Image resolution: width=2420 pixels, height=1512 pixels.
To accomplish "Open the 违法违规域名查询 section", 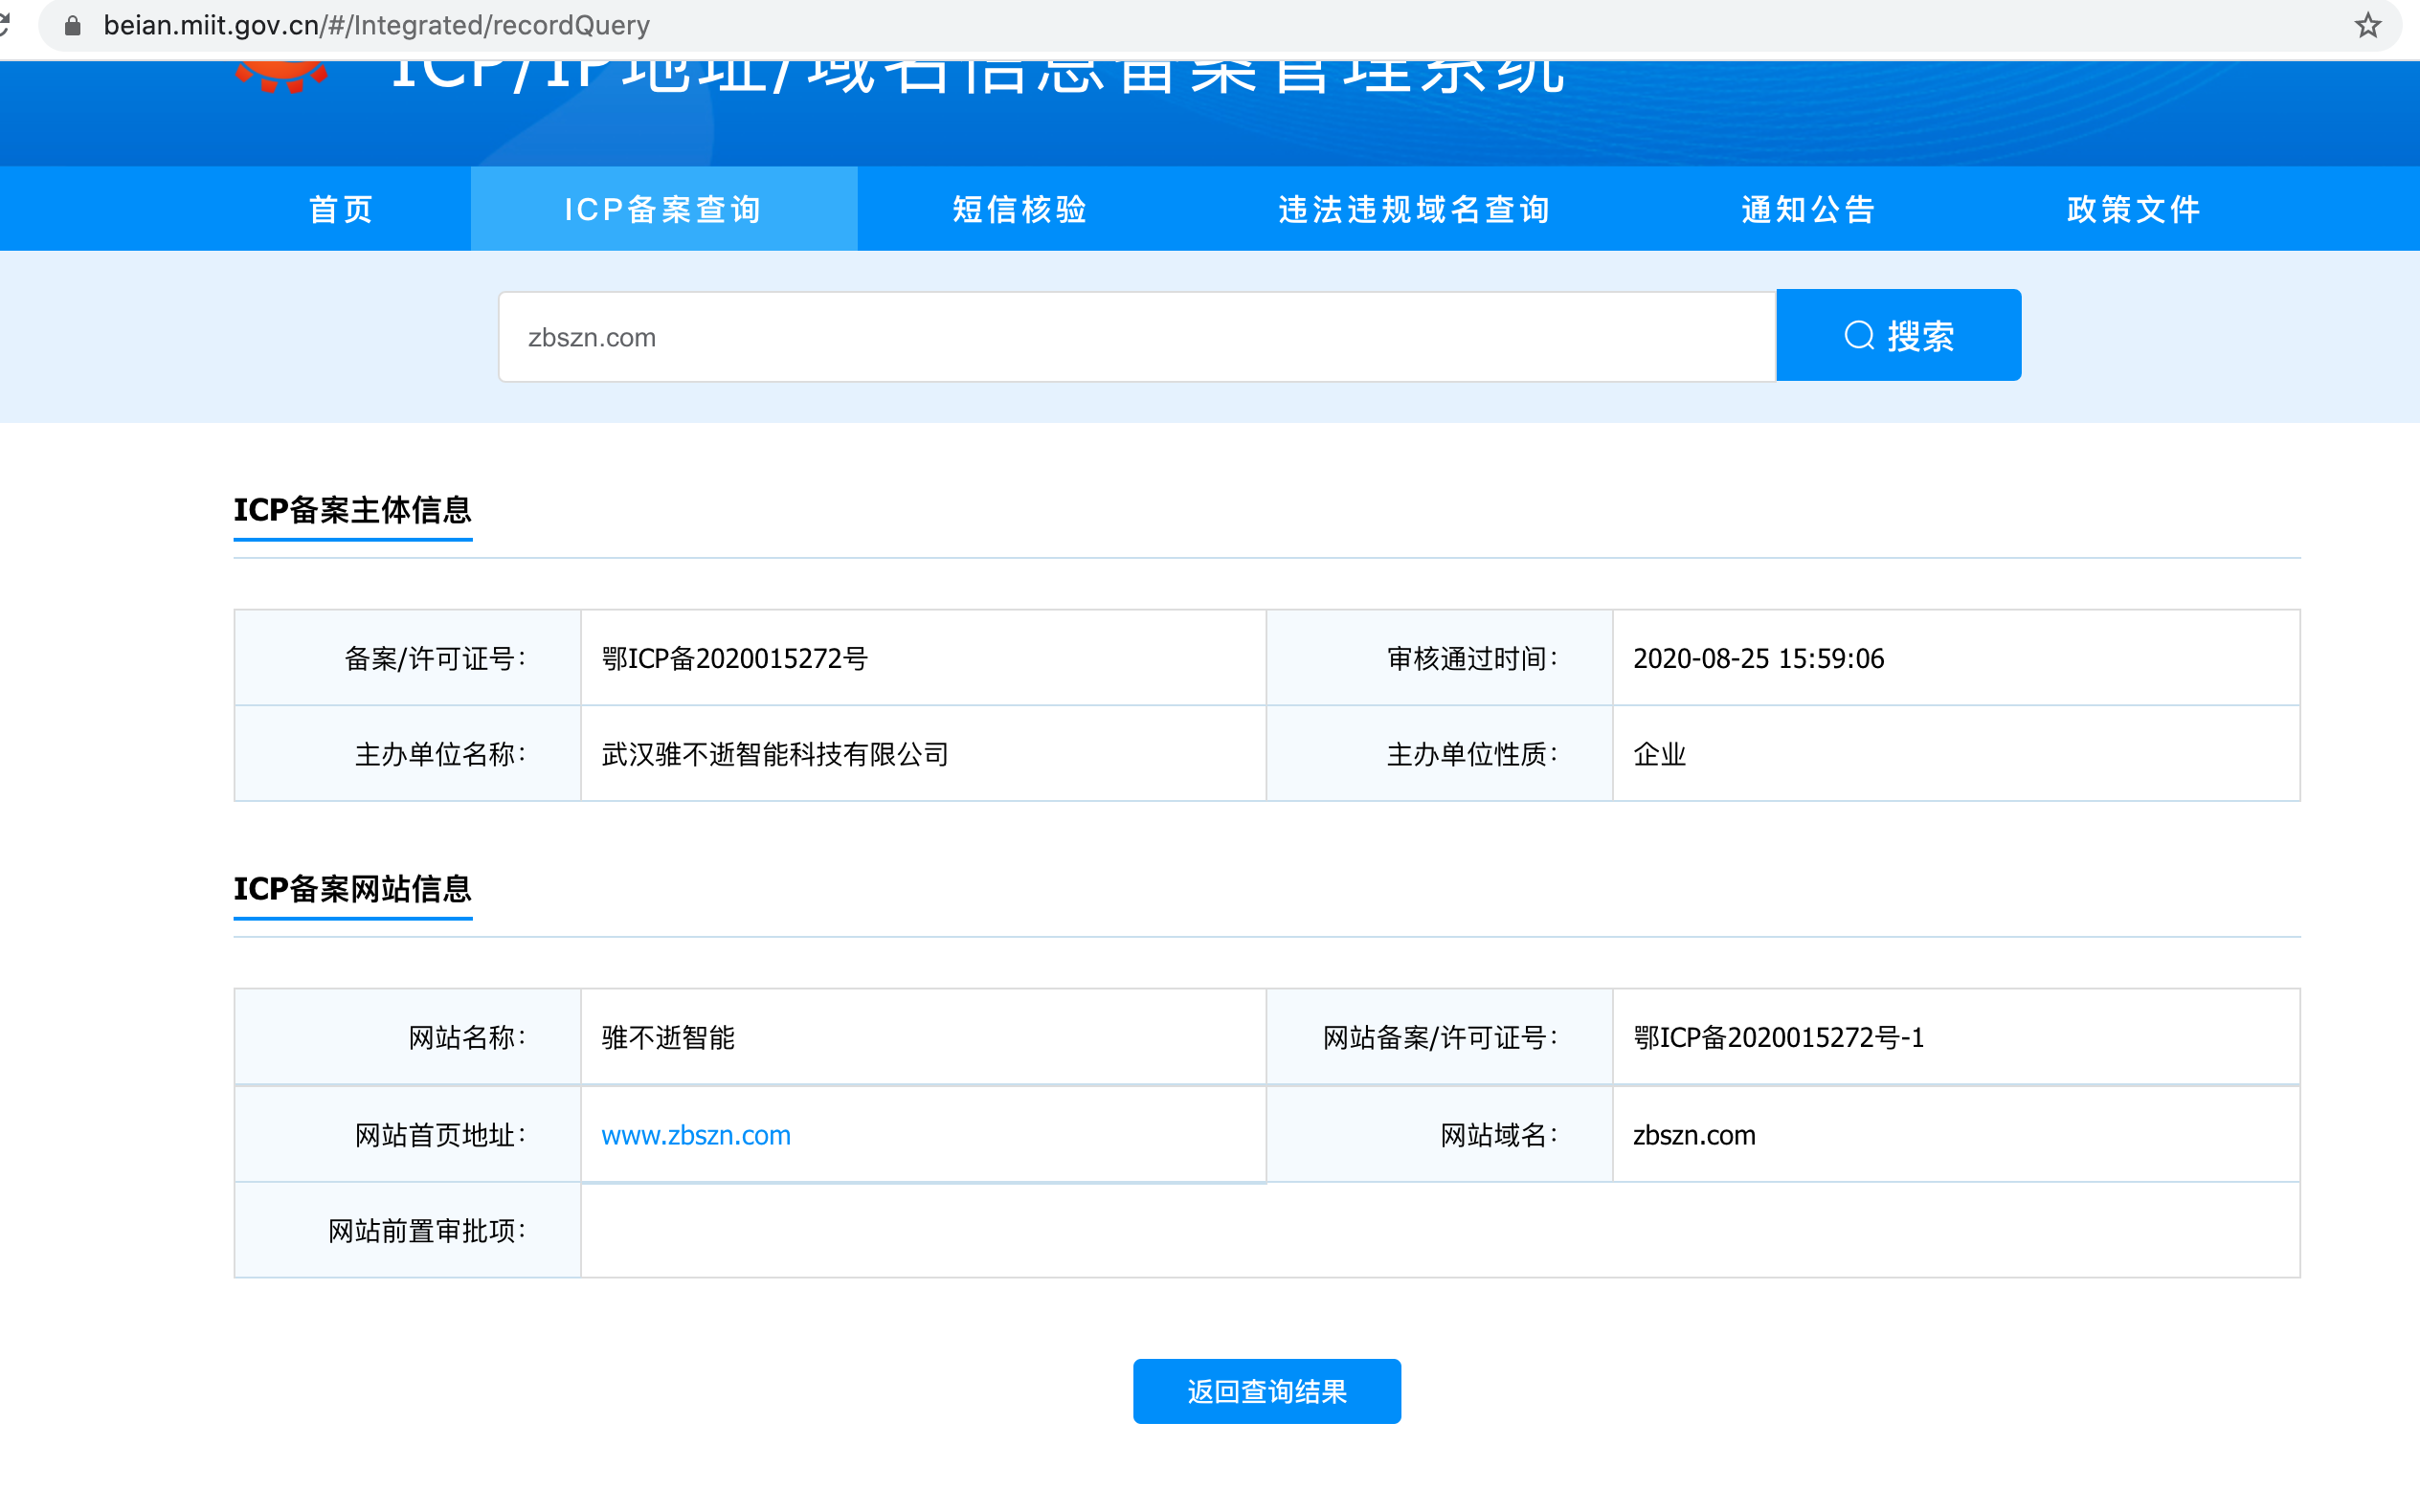I will (1413, 209).
